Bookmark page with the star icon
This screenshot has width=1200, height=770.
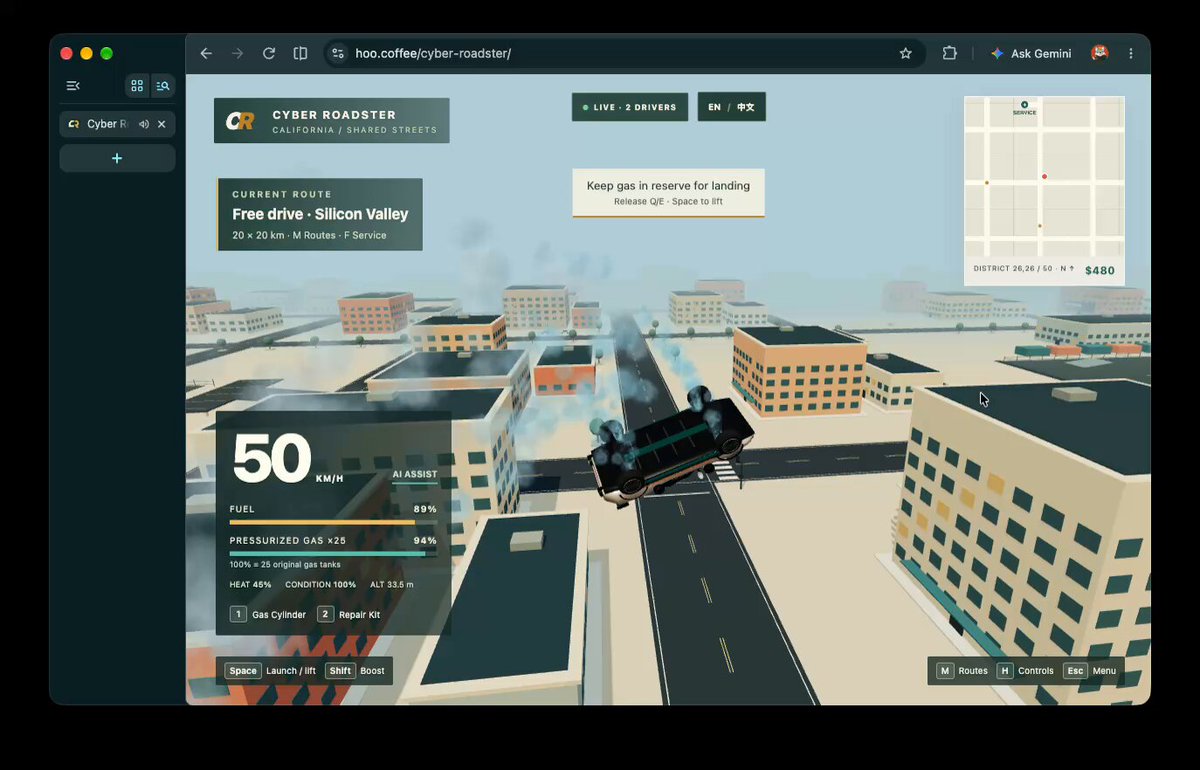[906, 53]
